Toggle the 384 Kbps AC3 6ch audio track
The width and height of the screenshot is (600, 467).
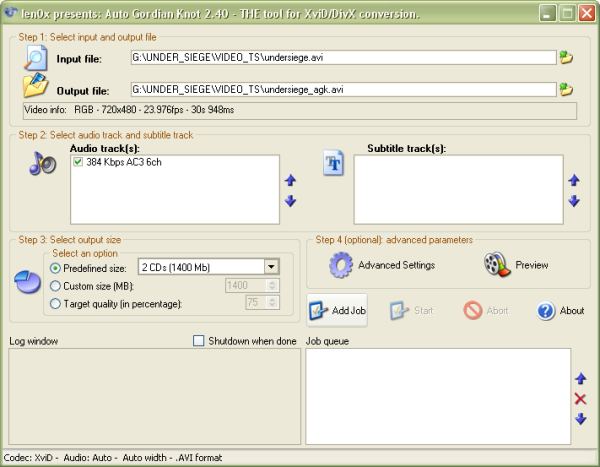pos(78,162)
